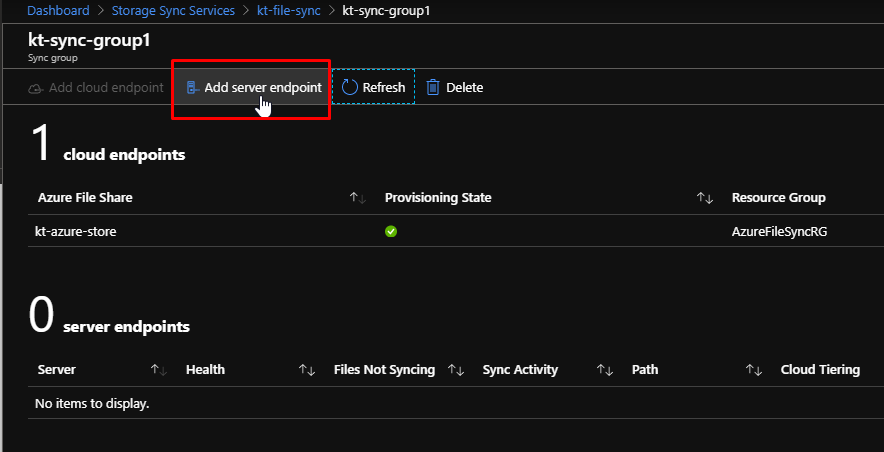This screenshot has width=884, height=452.
Task: Click the server endpoints heading
Action: click(126, 327)
